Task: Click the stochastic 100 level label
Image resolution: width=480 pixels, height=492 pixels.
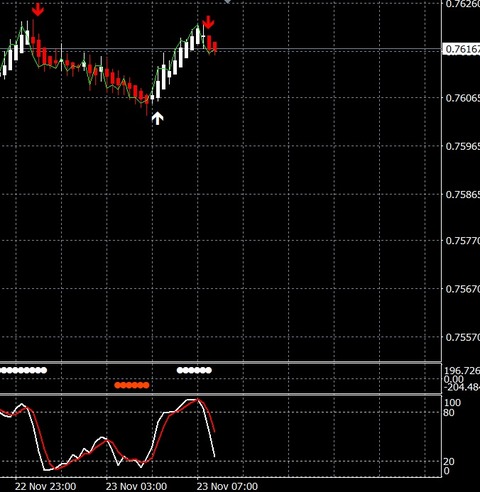Action: [452, 403]
